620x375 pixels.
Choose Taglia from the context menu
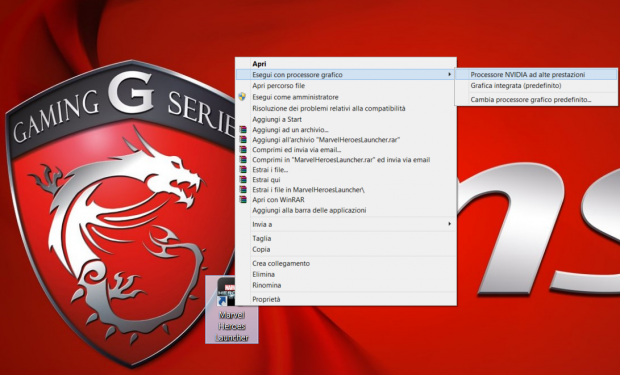pyautogui.click(x=346, y=238)
